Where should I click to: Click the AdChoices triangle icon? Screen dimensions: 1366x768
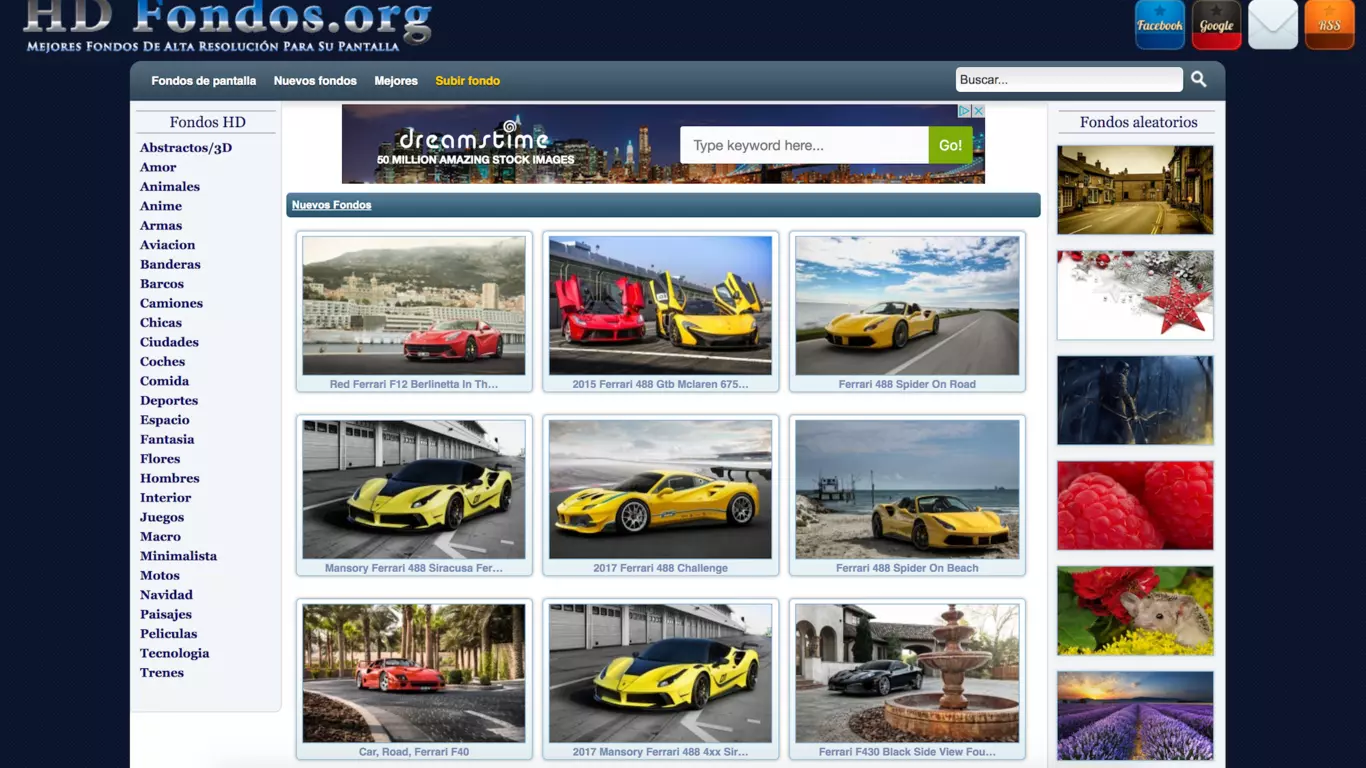coord(965,111)
